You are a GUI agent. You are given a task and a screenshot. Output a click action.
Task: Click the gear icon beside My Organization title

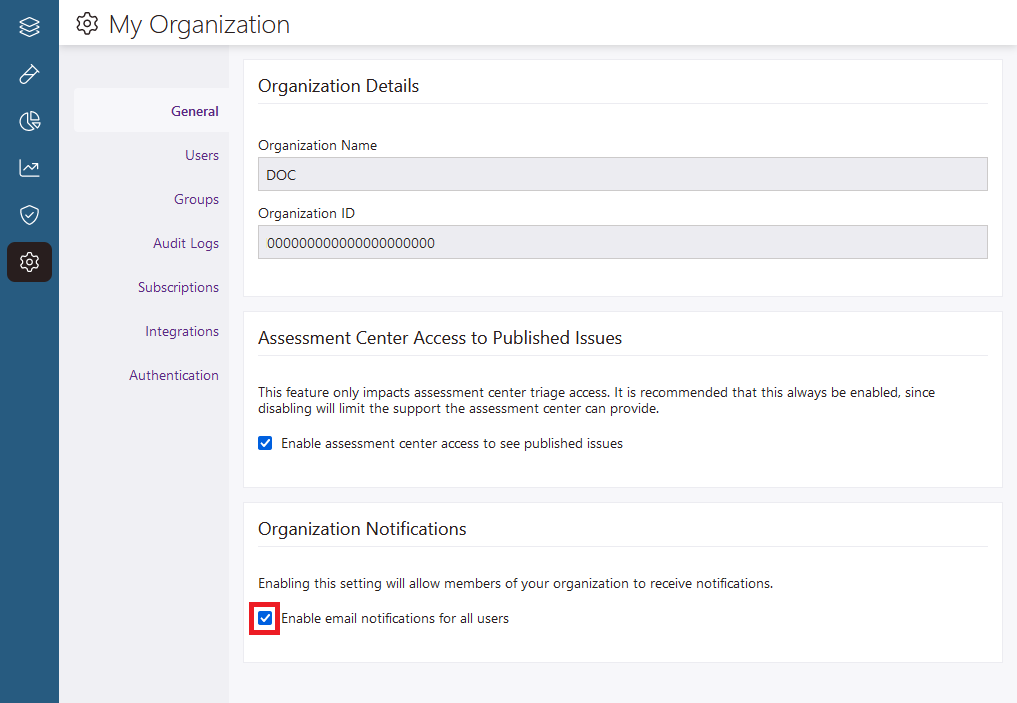click(87, 24)
